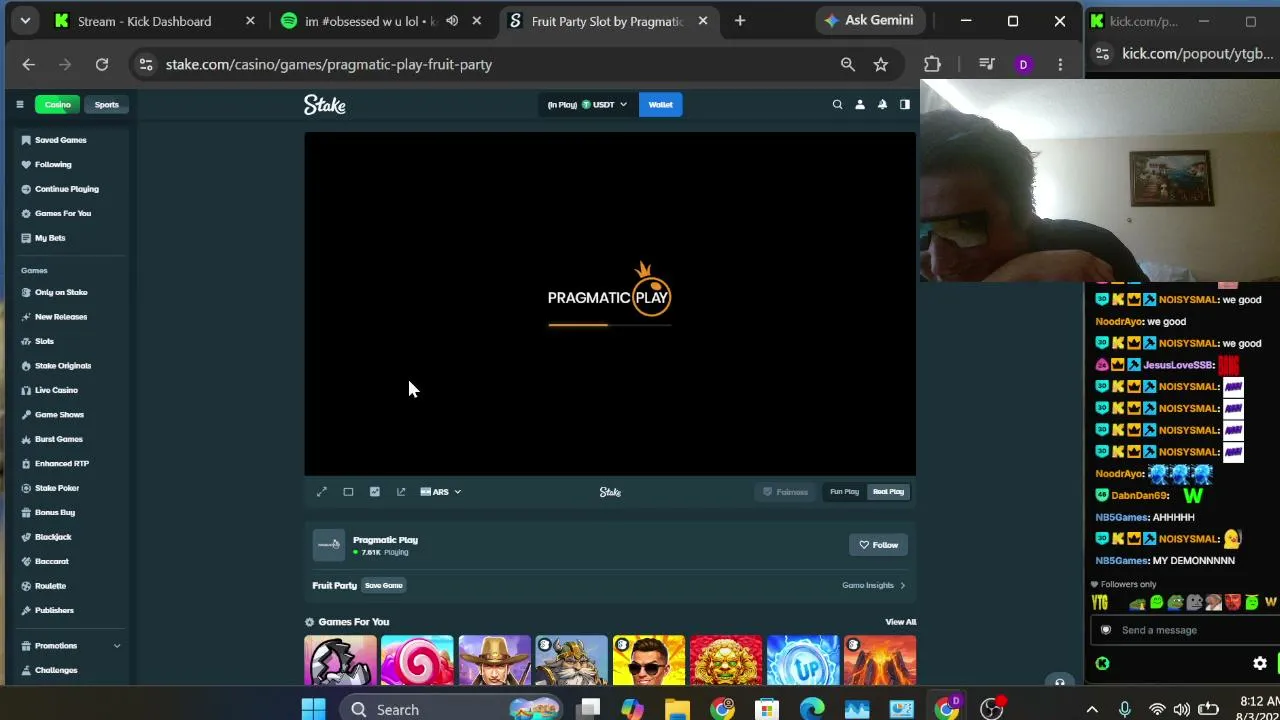1280x720 pixels.
Task: Open File Explorer from taskbar
Action: click(677, 709)
